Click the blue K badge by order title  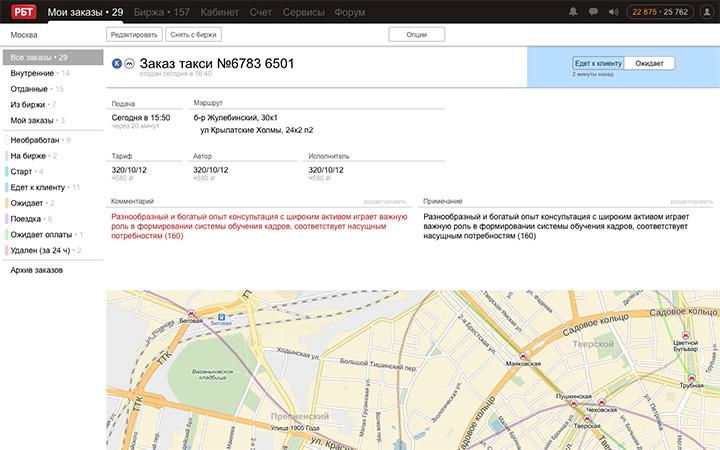click(x=117, y=63)
